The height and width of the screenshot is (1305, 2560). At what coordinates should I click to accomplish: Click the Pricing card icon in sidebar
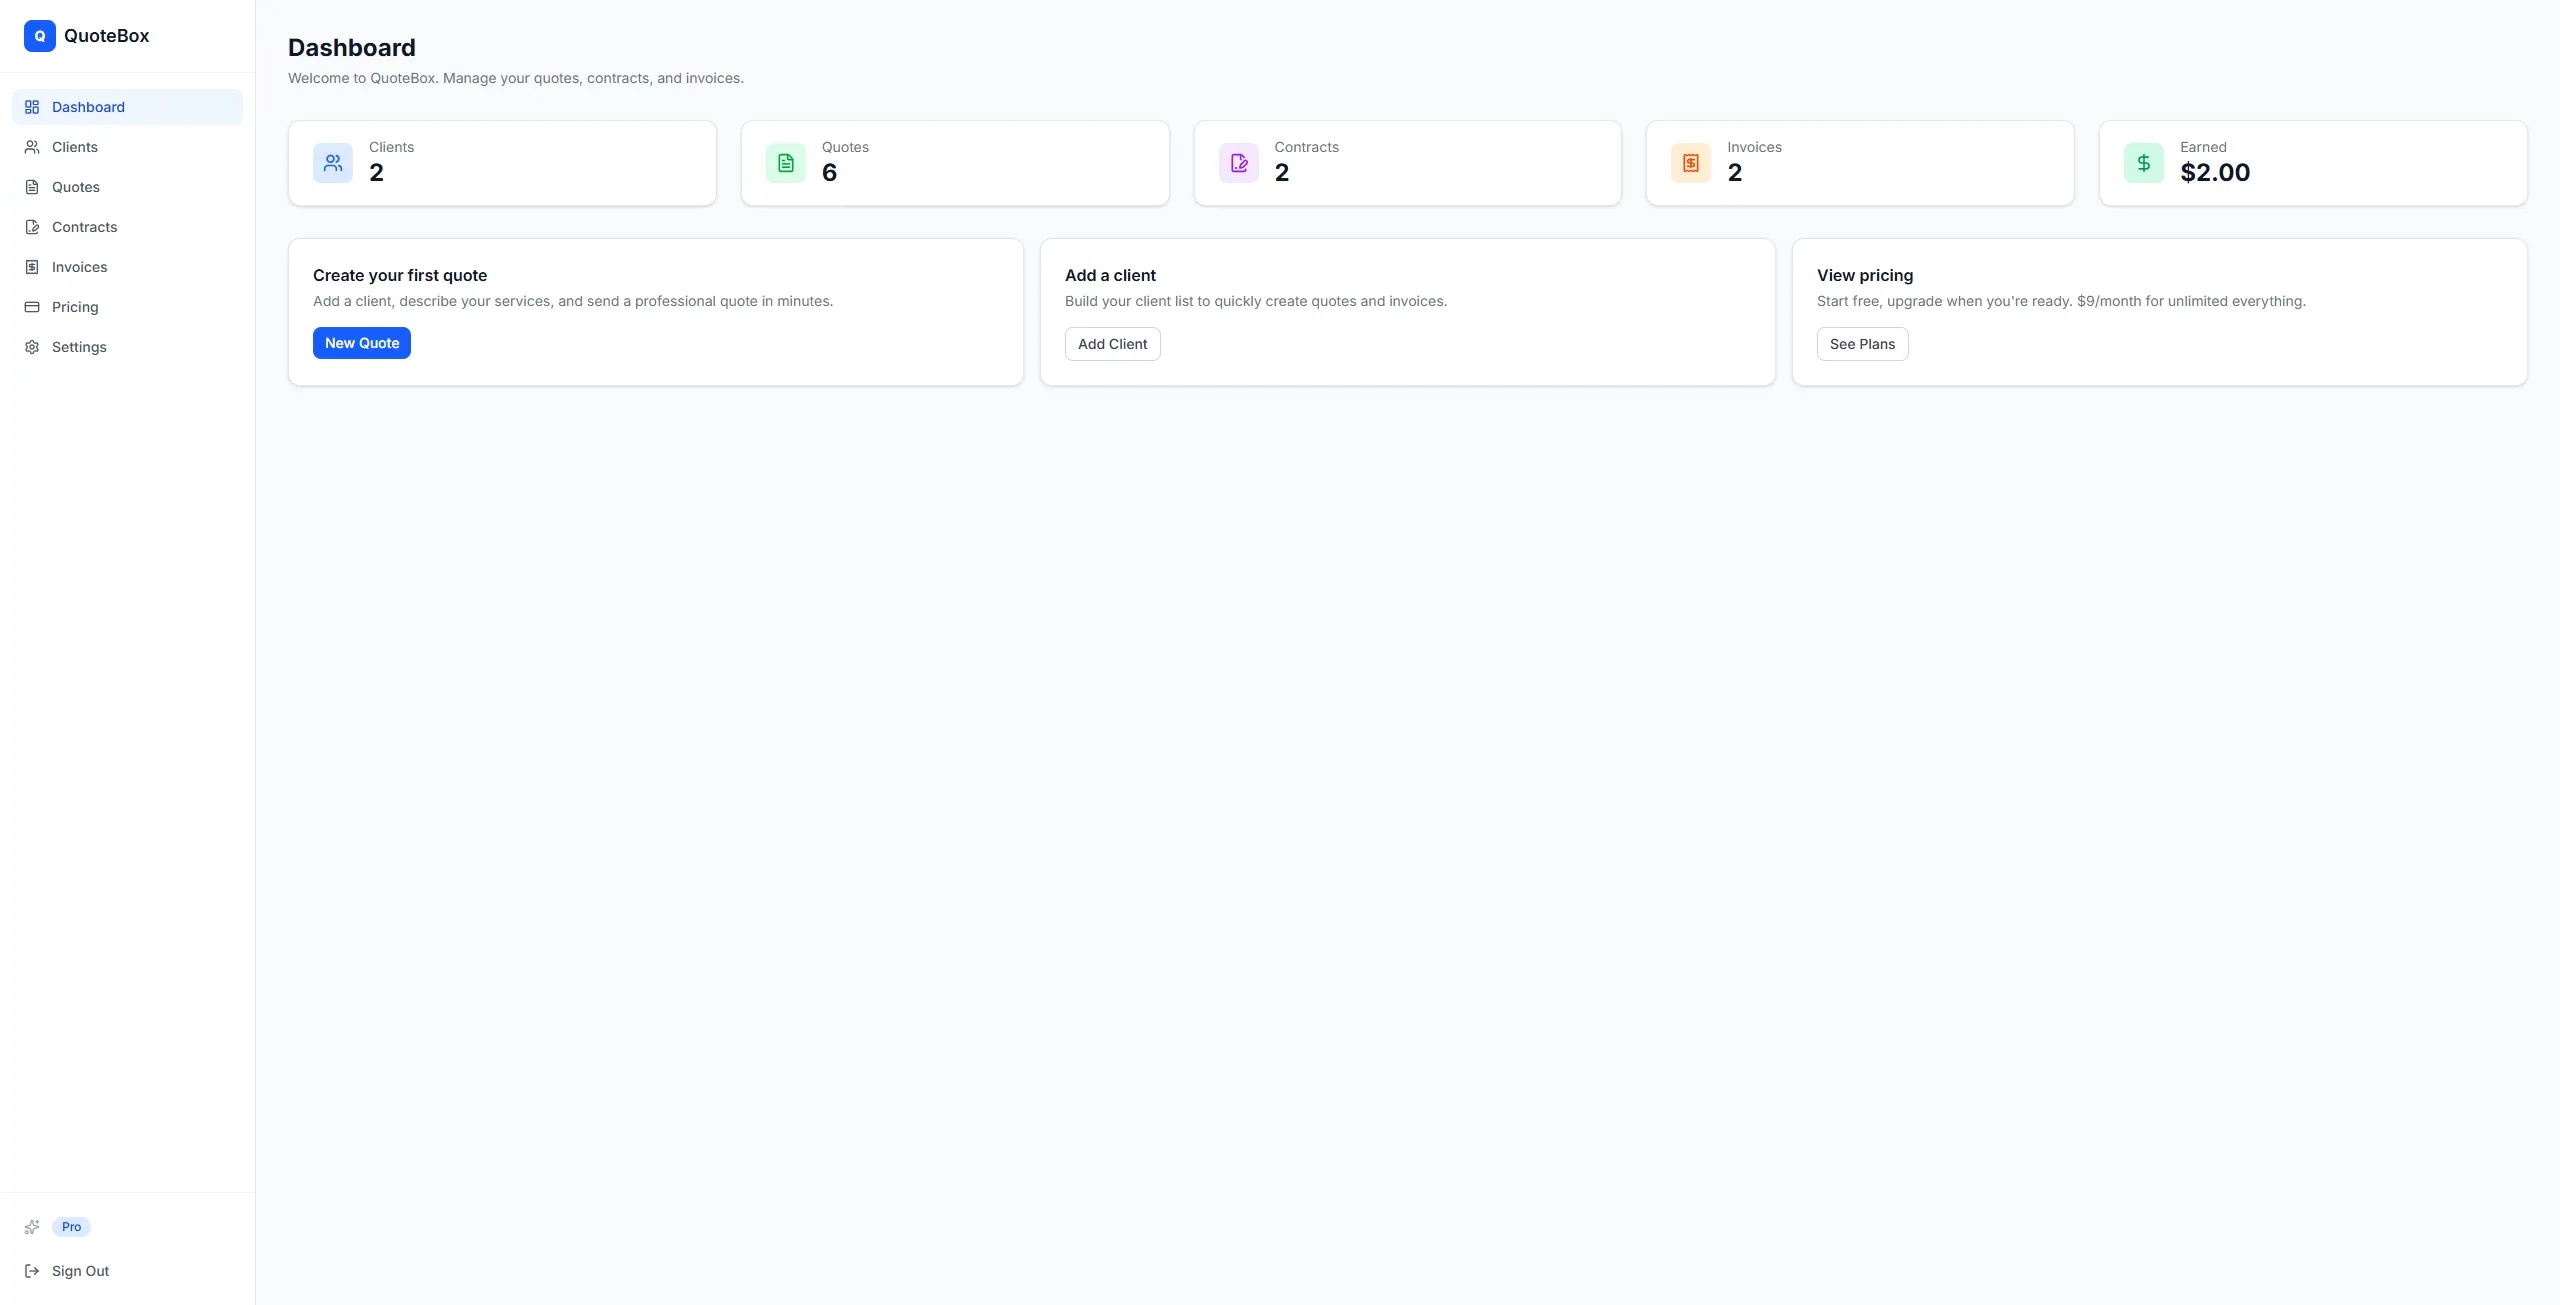tap(32, 307)
